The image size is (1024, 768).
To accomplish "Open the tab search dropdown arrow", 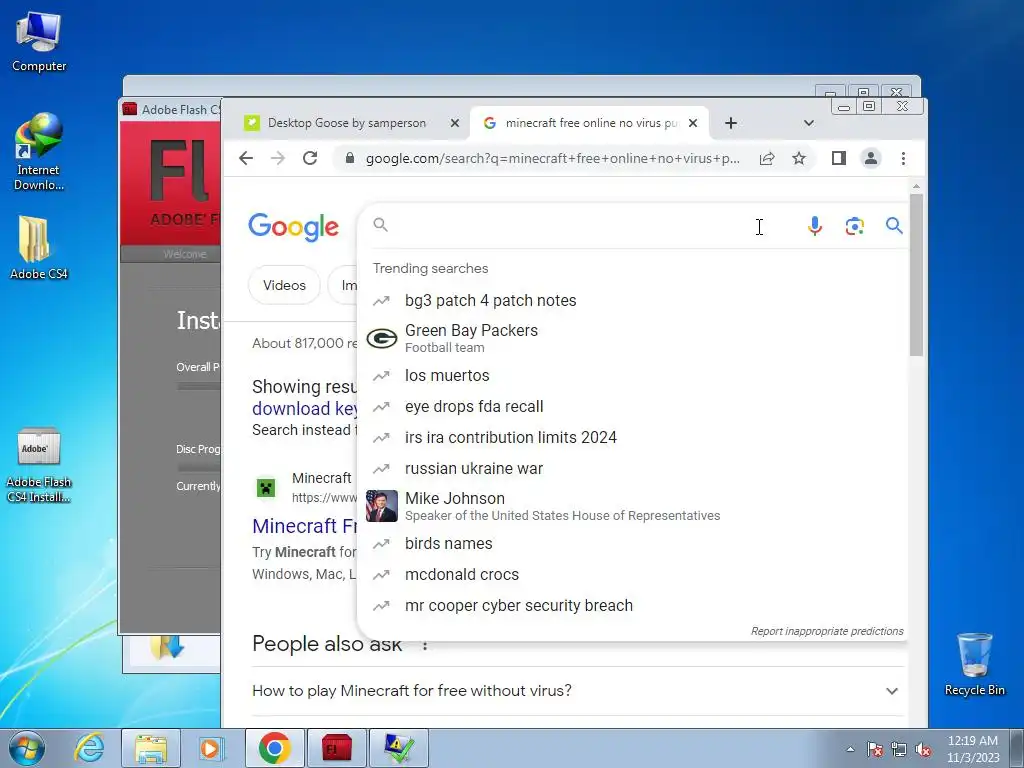I will (x=808, y=123).
